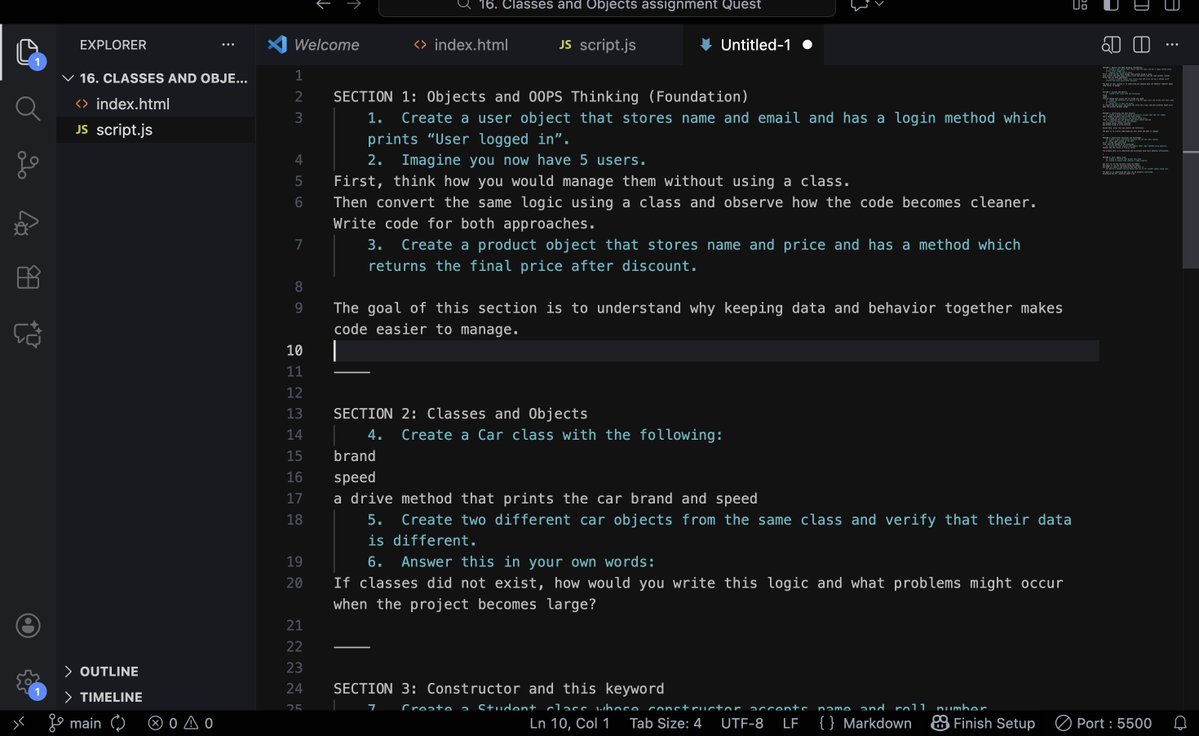Click the Explorer more actions ellipsis

(228, 44)
